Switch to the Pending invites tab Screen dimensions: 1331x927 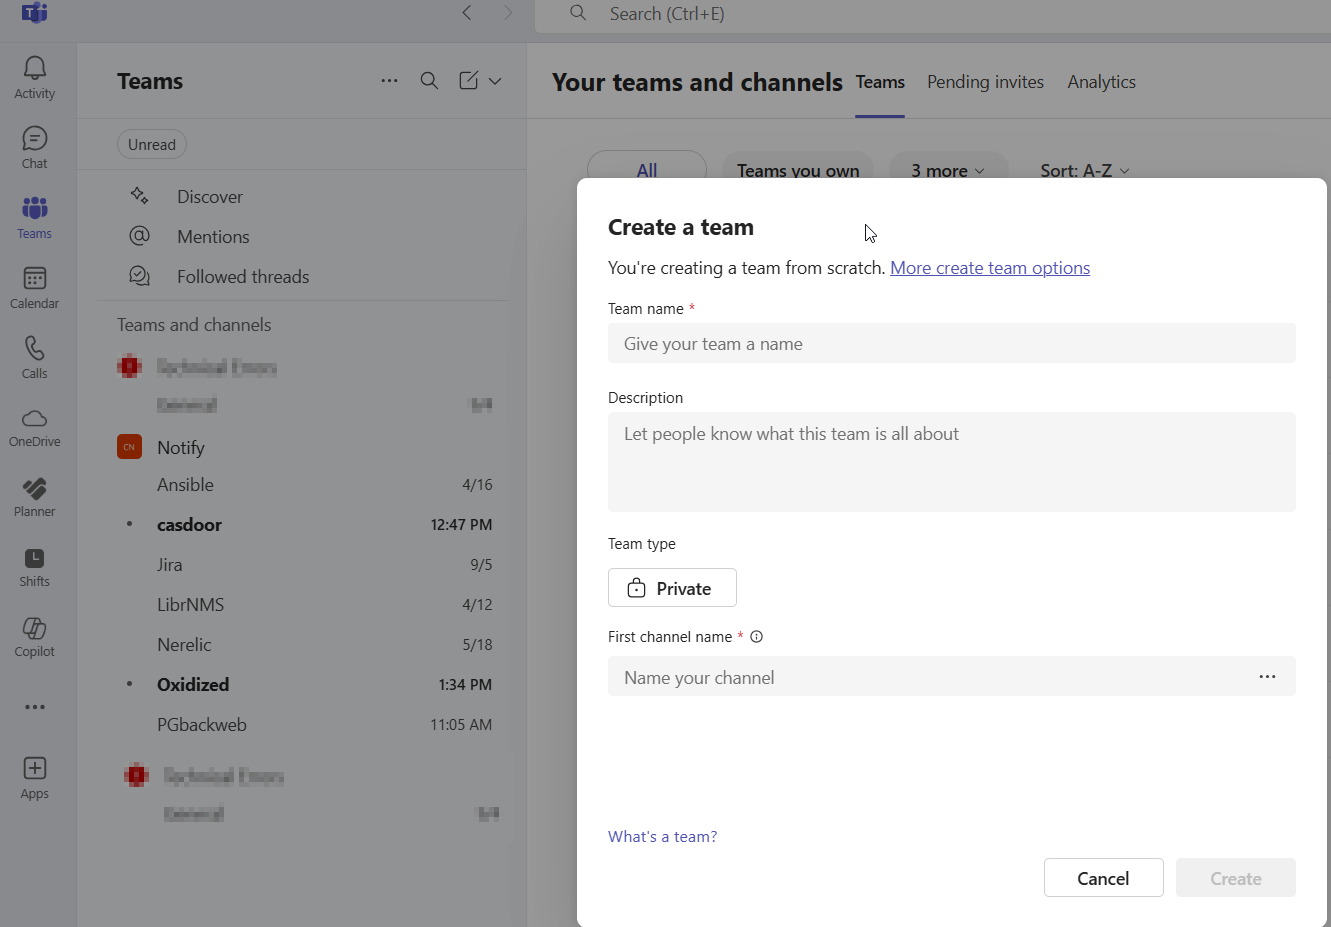[x=985, y=82]
